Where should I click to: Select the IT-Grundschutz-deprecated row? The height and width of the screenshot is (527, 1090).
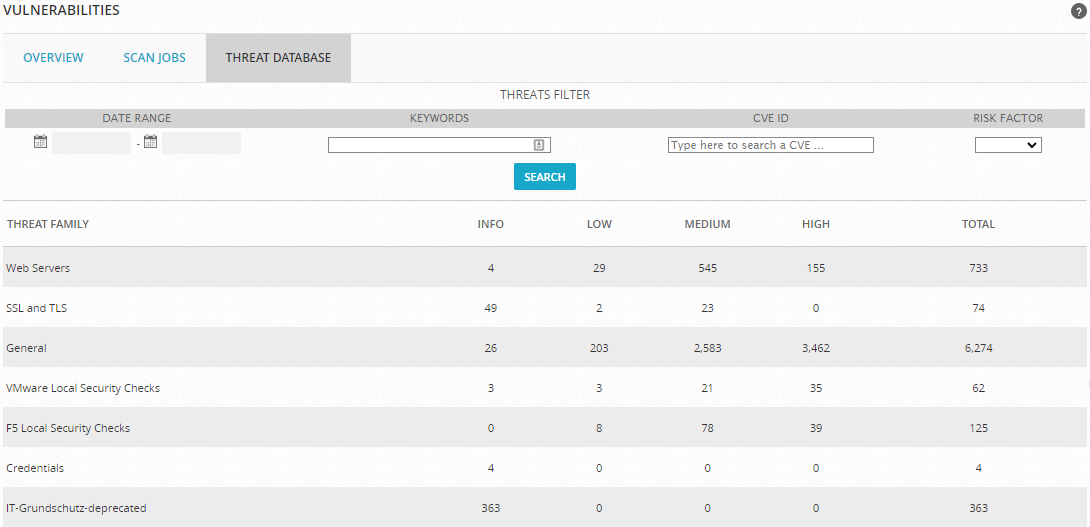point(76,508)
